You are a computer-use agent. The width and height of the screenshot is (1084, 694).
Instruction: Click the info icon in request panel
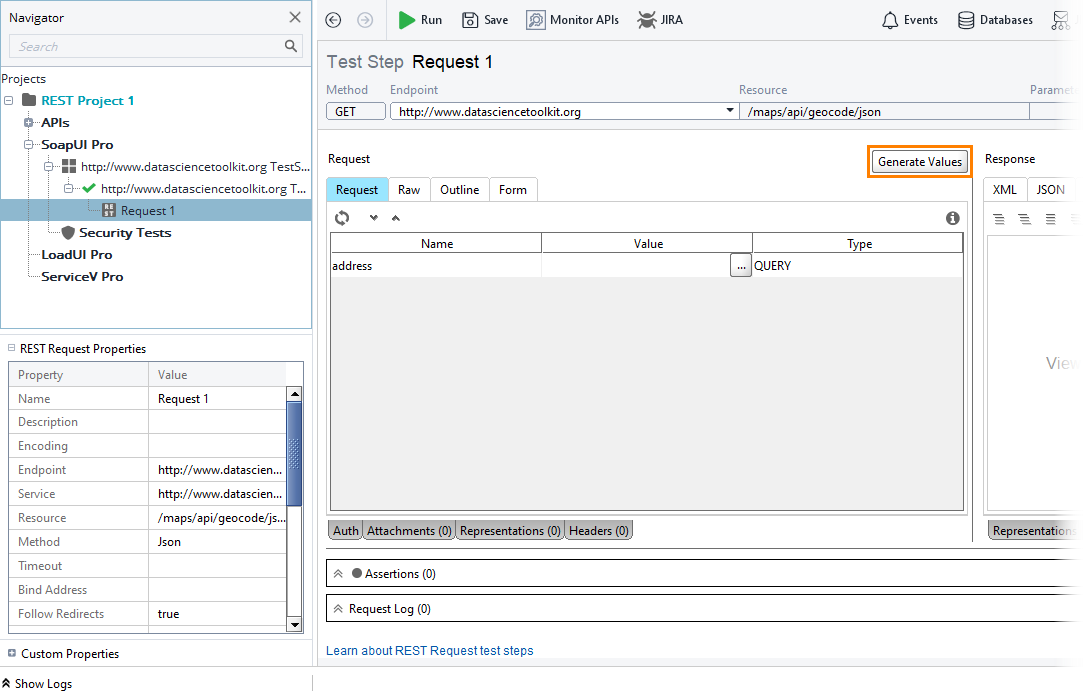pyautogui.click(x=953, y=218)
